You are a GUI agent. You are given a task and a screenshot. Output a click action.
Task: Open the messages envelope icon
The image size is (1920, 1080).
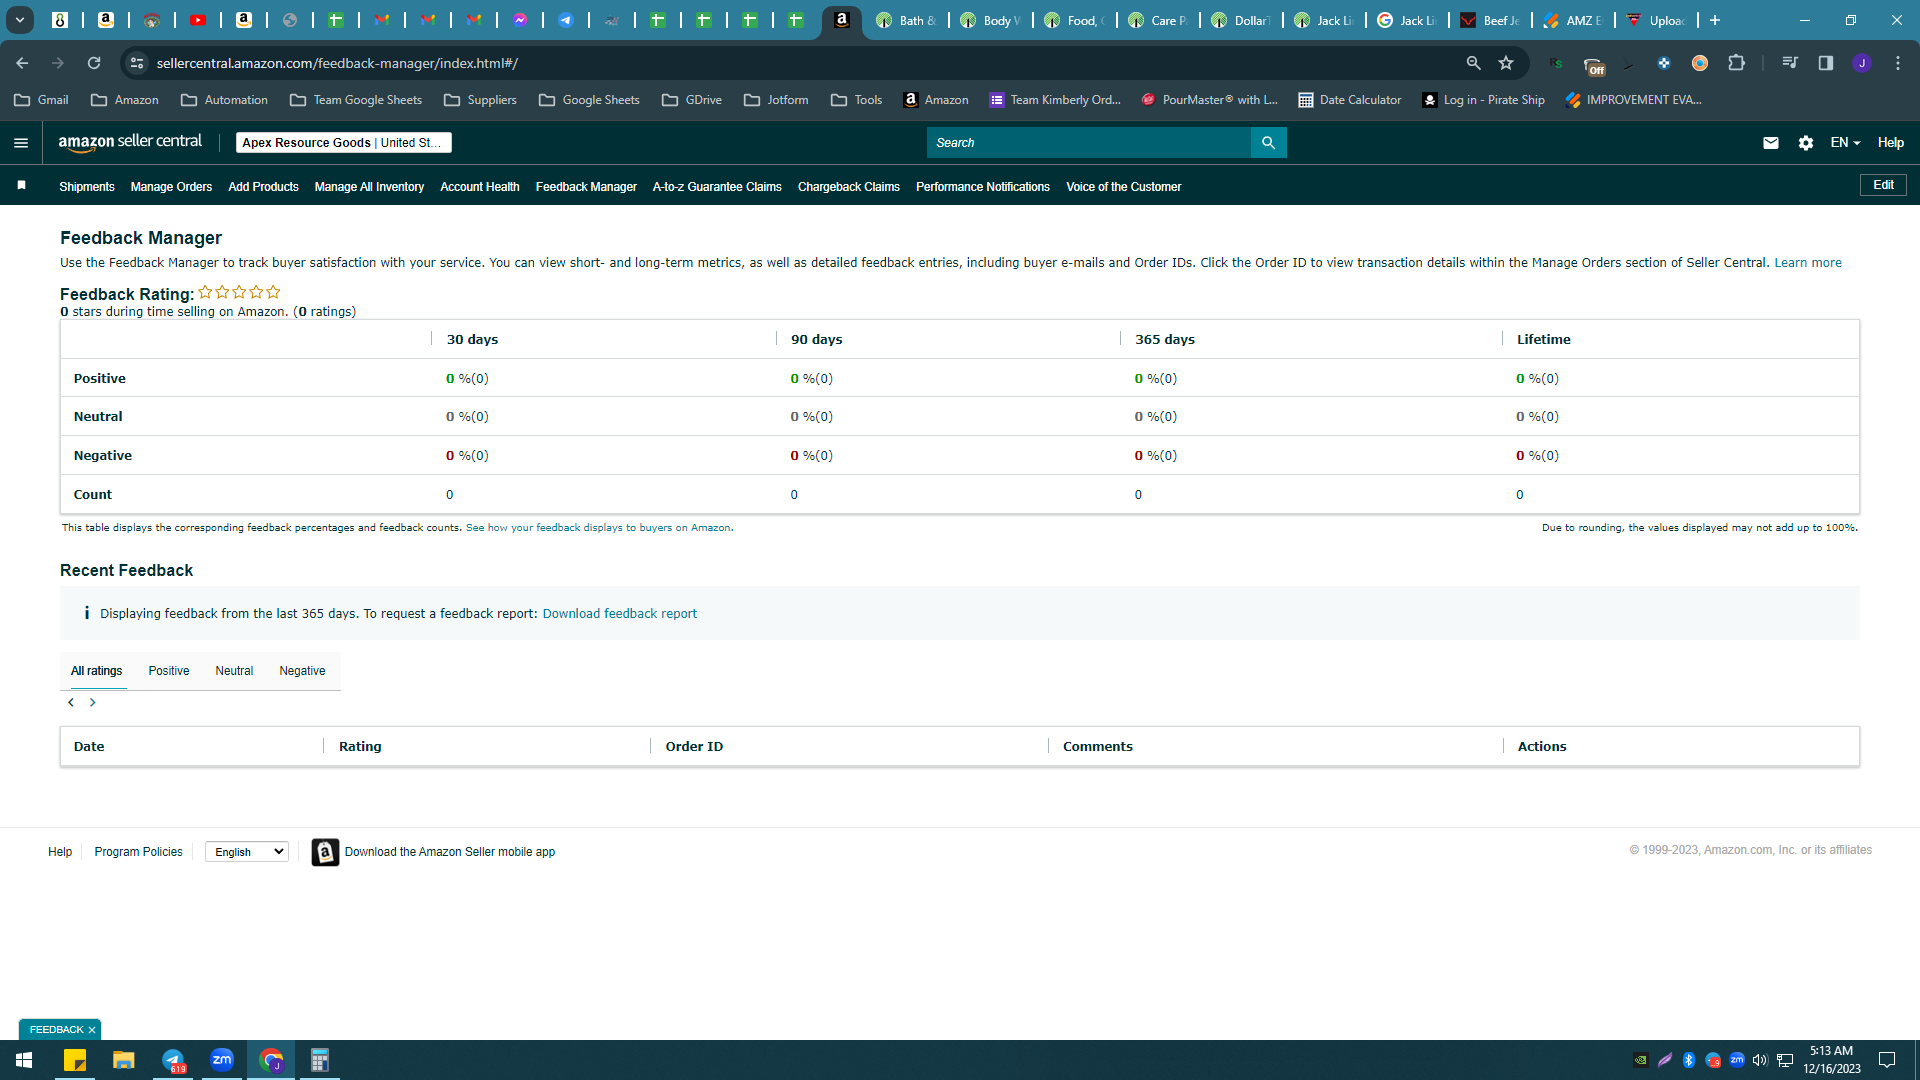pos(1770,143)
